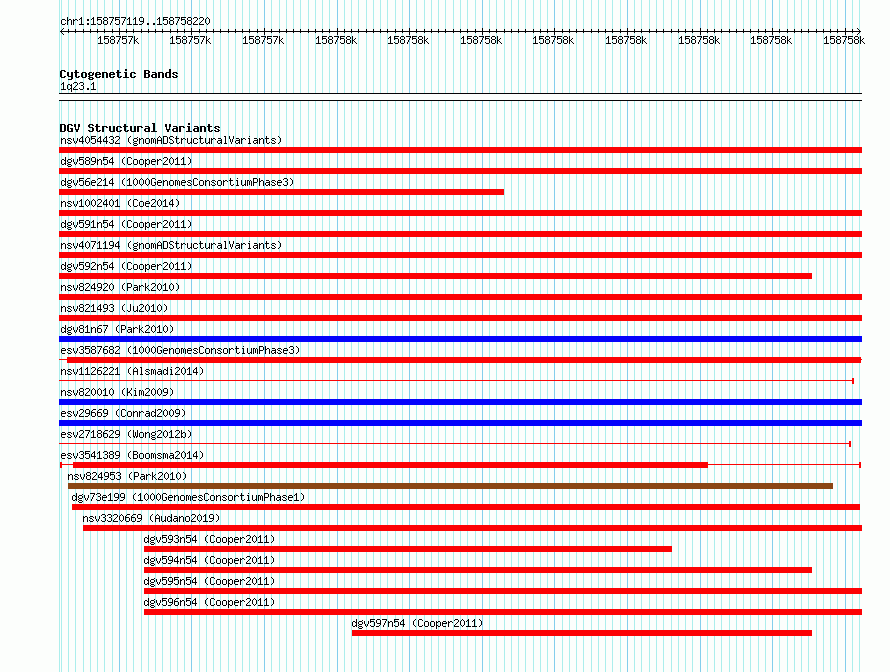Click the DGV Structural Variants track title
Screen dimensions: 890x672
[x=140, y=128]
